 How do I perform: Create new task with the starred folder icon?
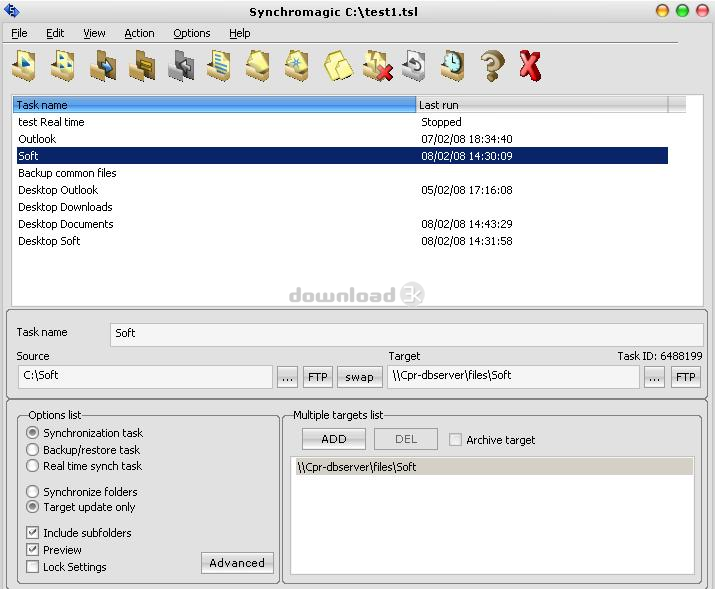tap(297, 66)
